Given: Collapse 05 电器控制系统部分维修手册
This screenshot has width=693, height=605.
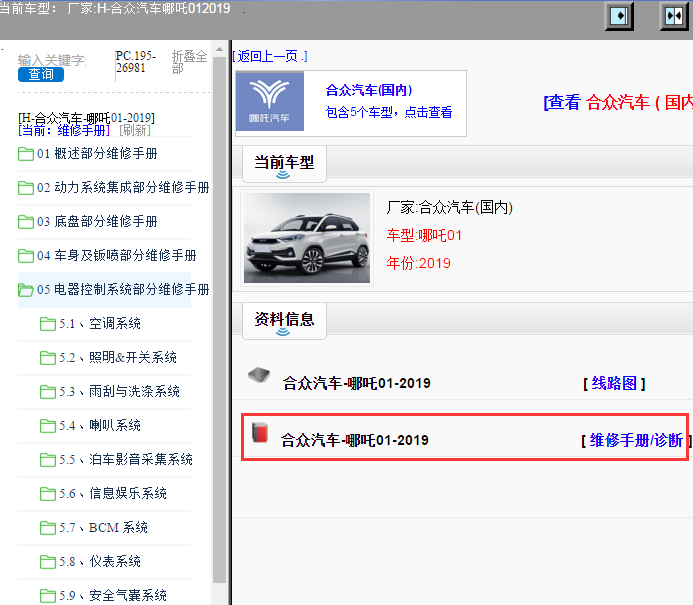Looking at the screenshot, I should [123, 290].
